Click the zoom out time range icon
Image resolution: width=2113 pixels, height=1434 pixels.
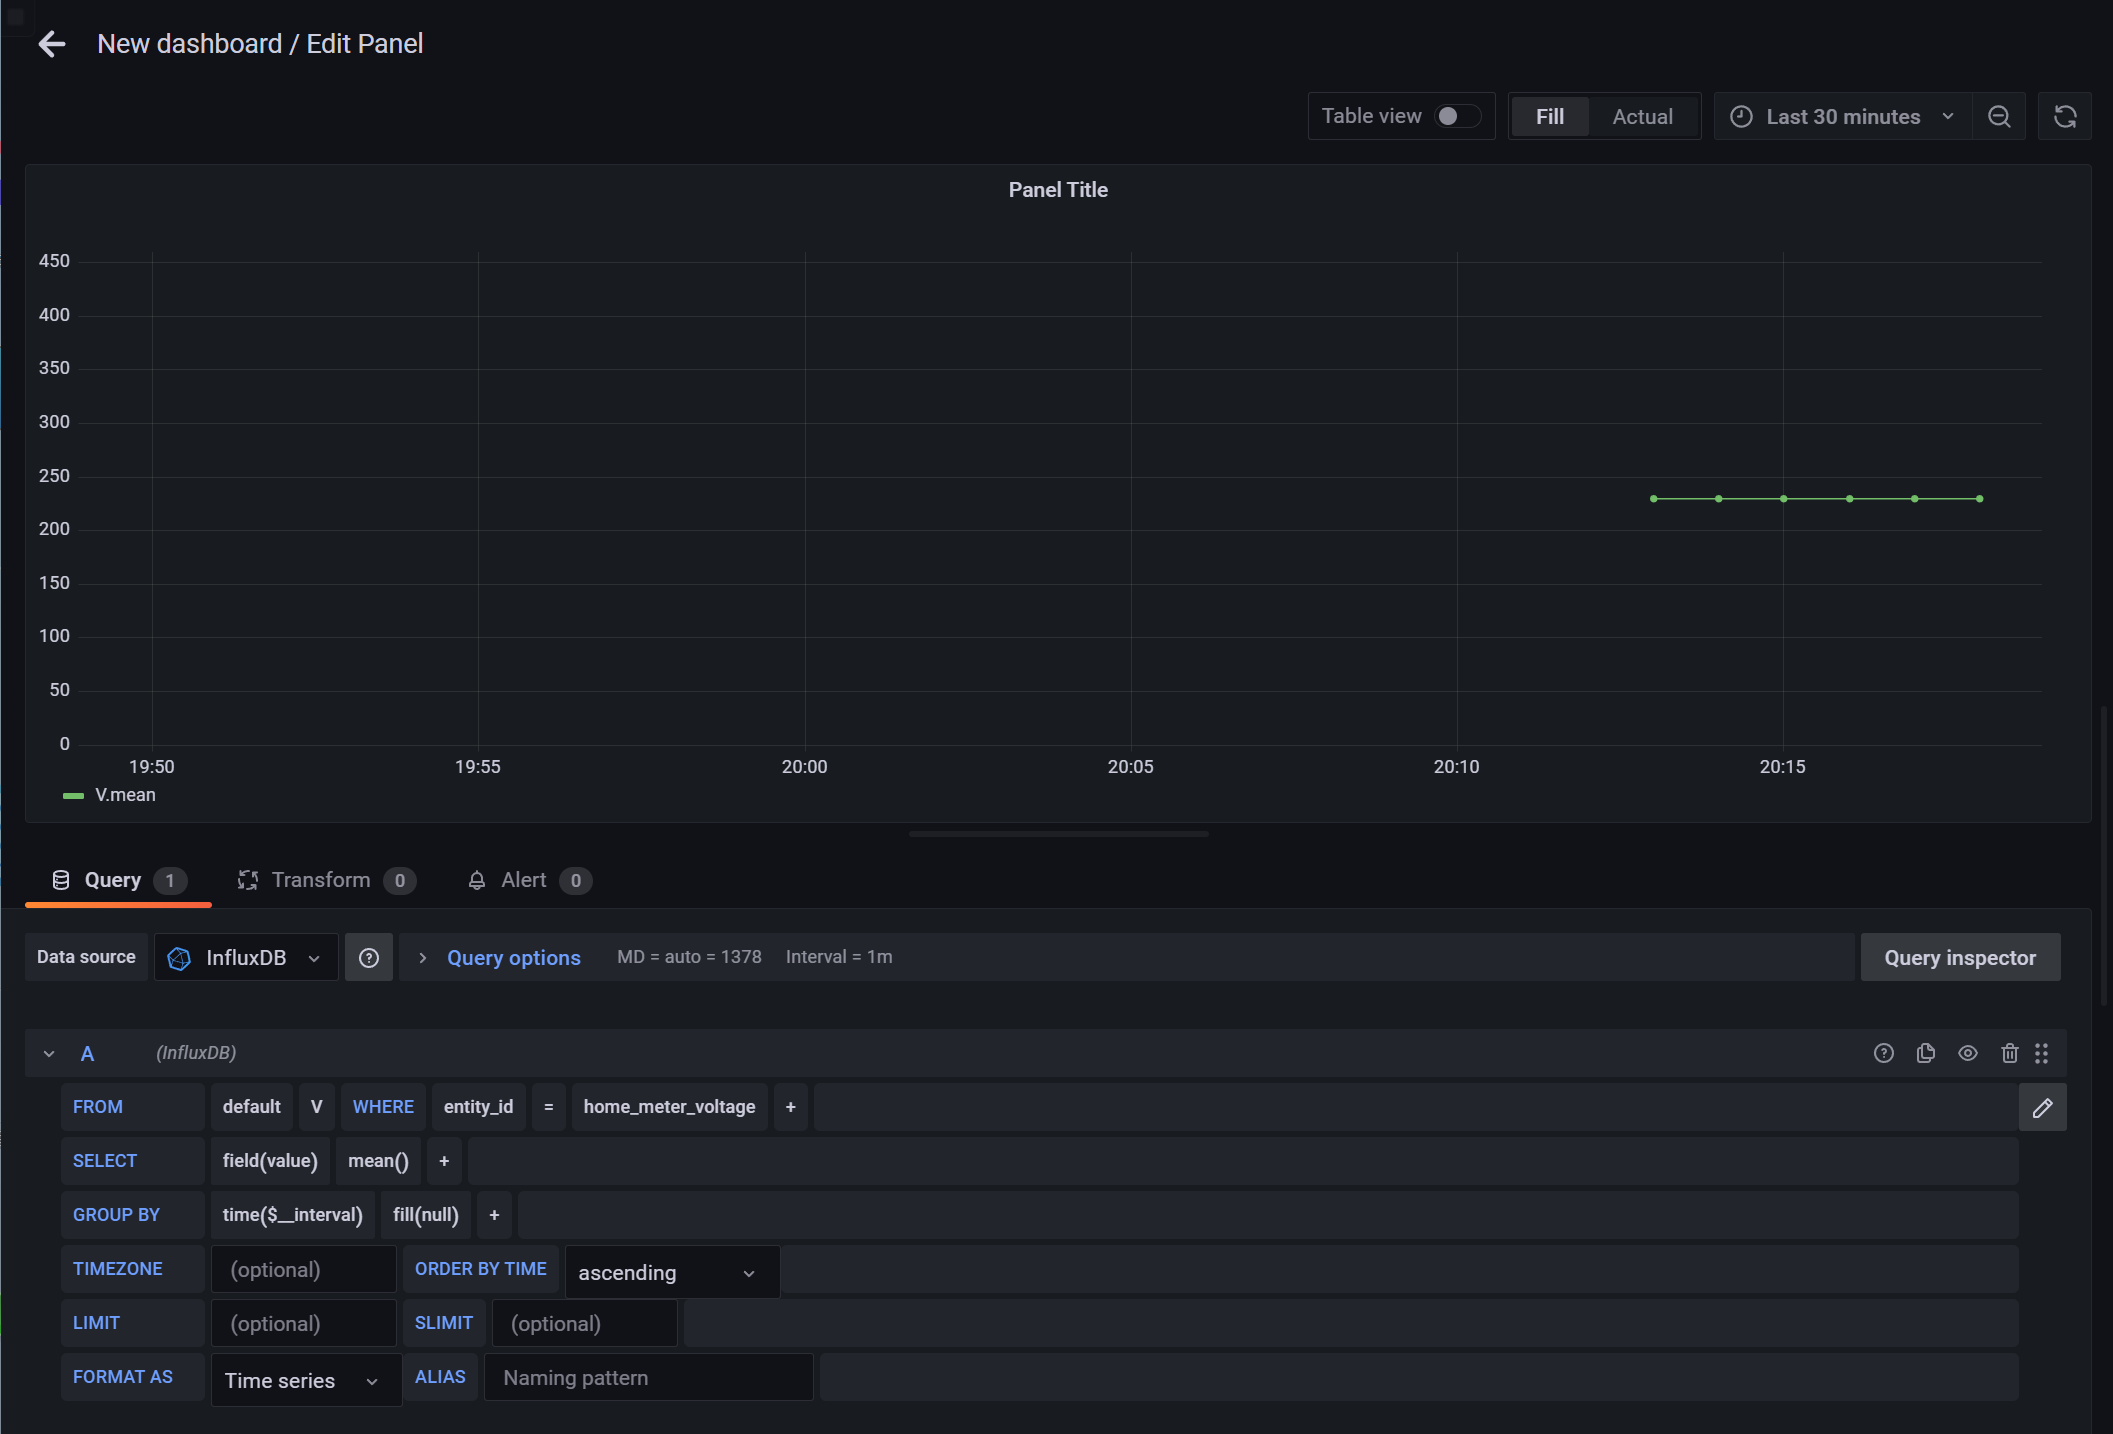click(x=1999, y=117)
